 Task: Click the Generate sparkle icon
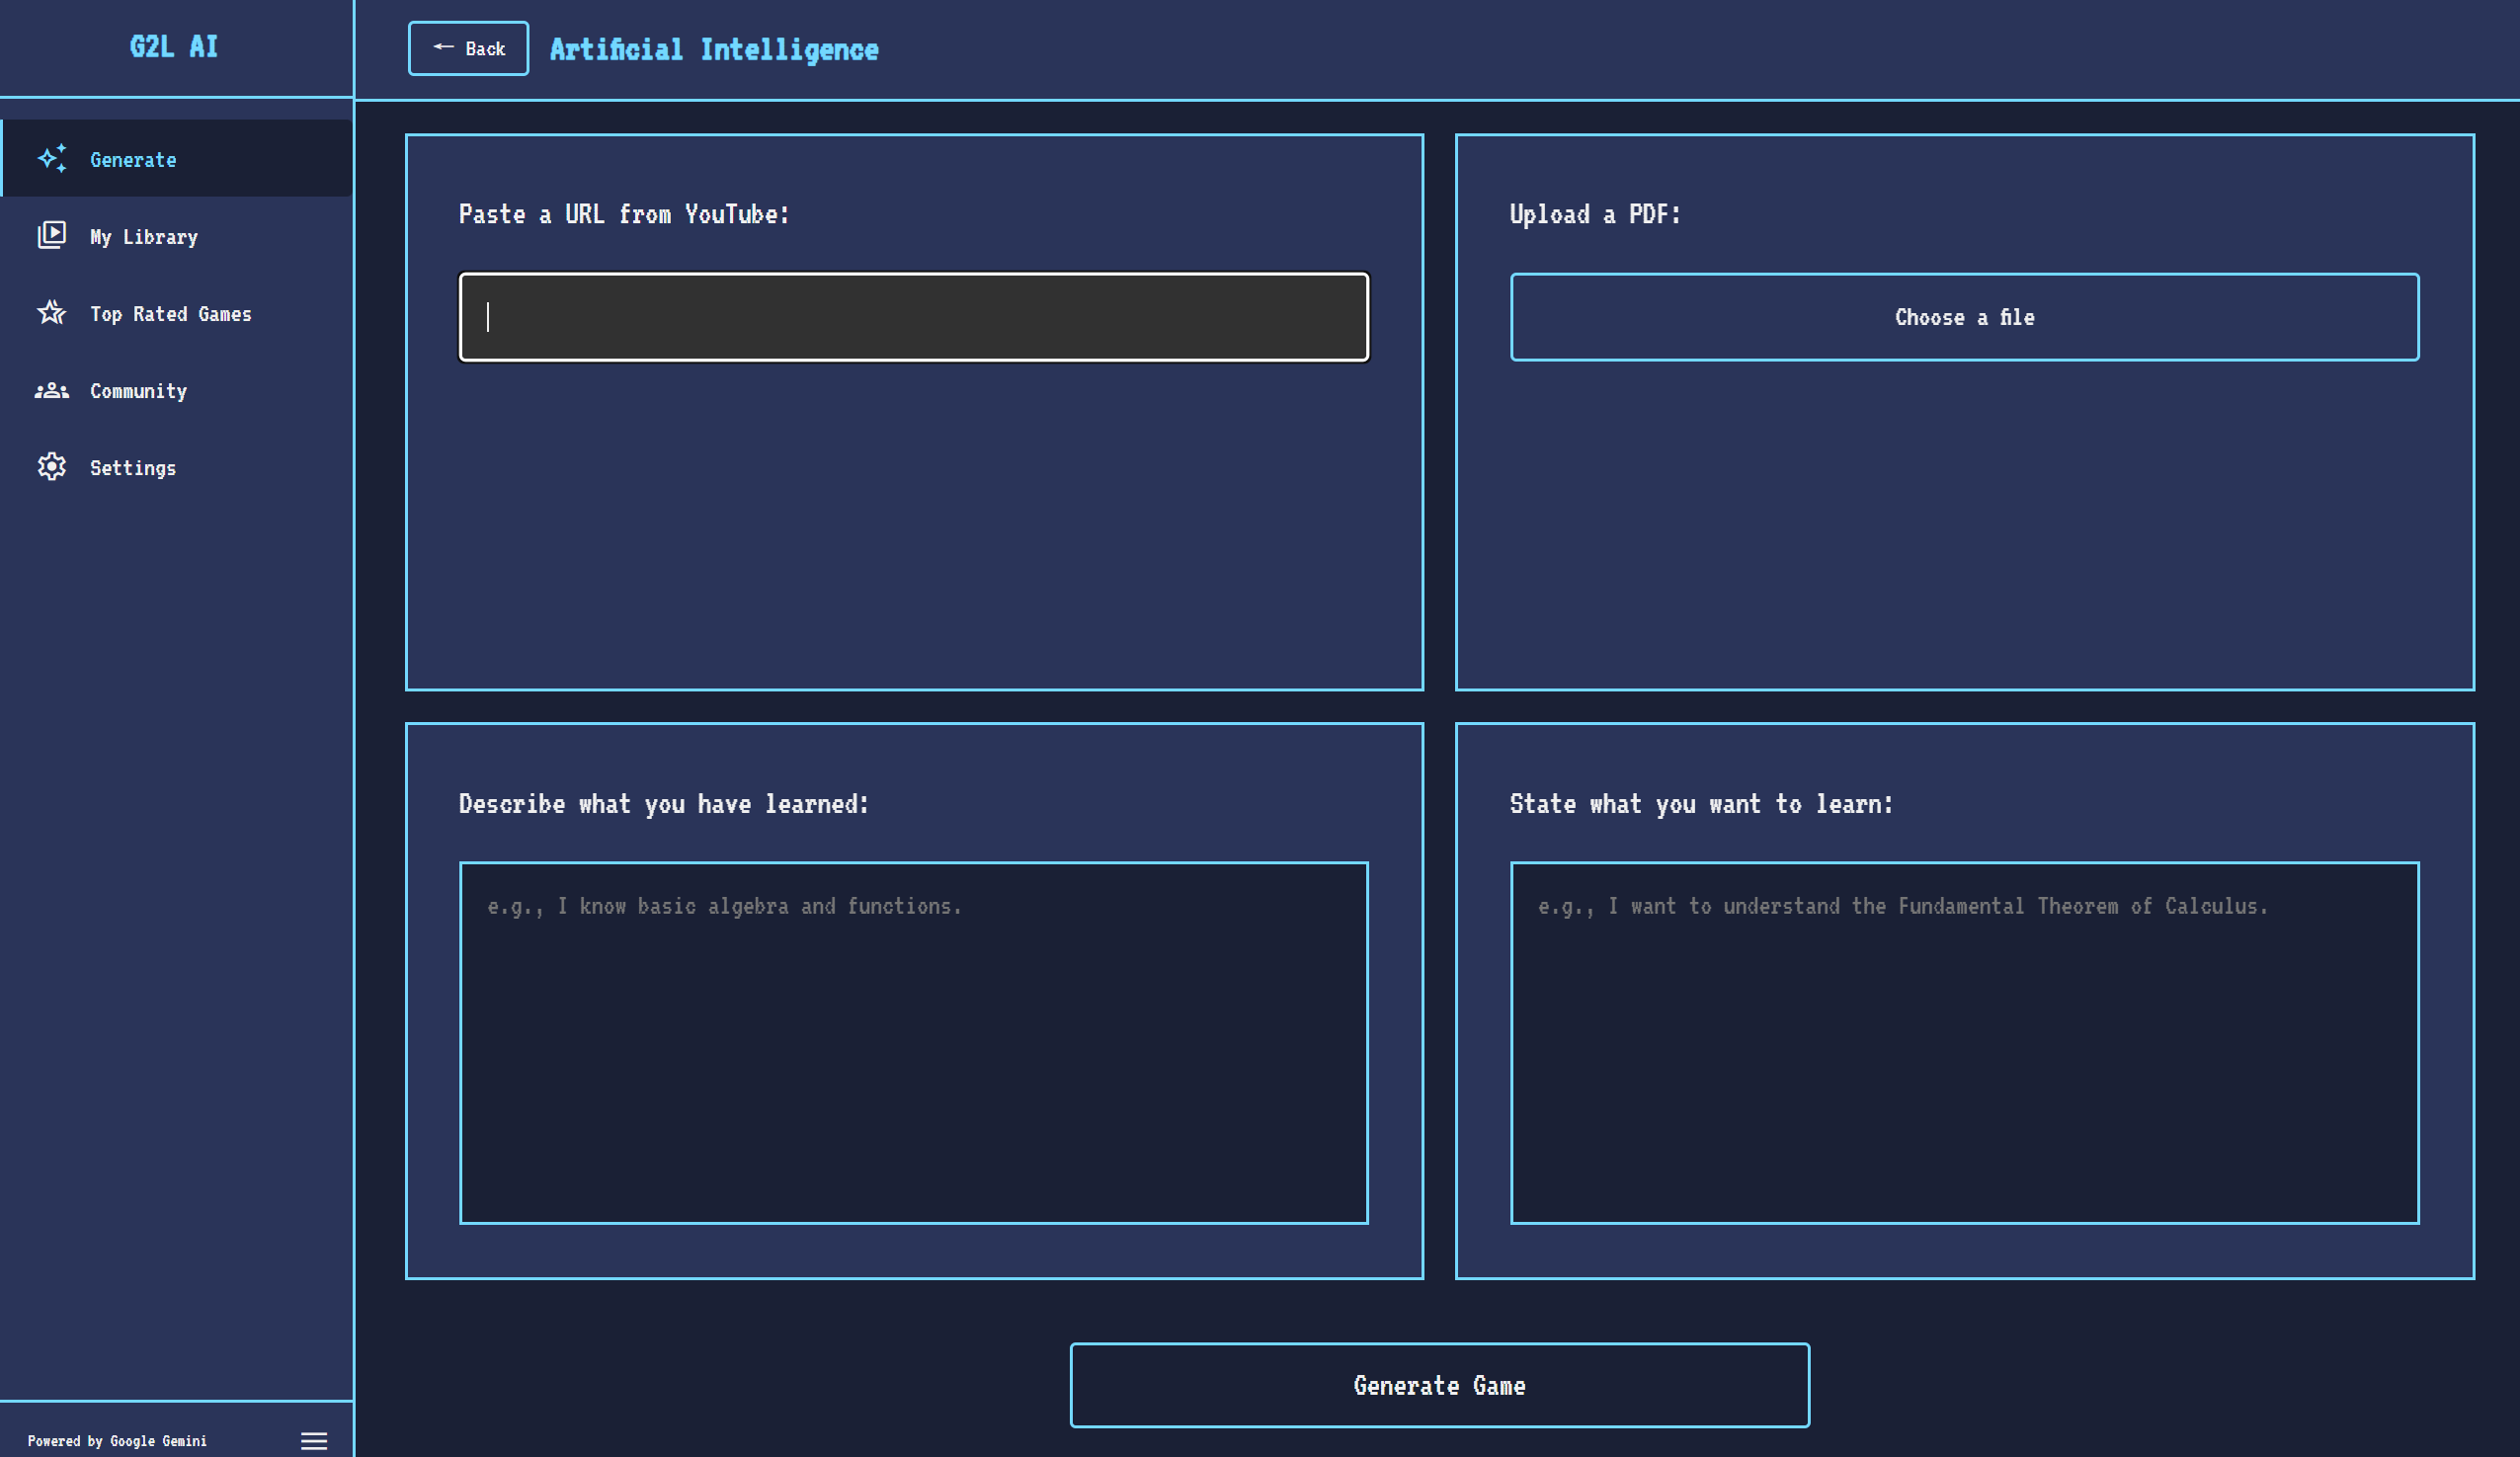52,159
